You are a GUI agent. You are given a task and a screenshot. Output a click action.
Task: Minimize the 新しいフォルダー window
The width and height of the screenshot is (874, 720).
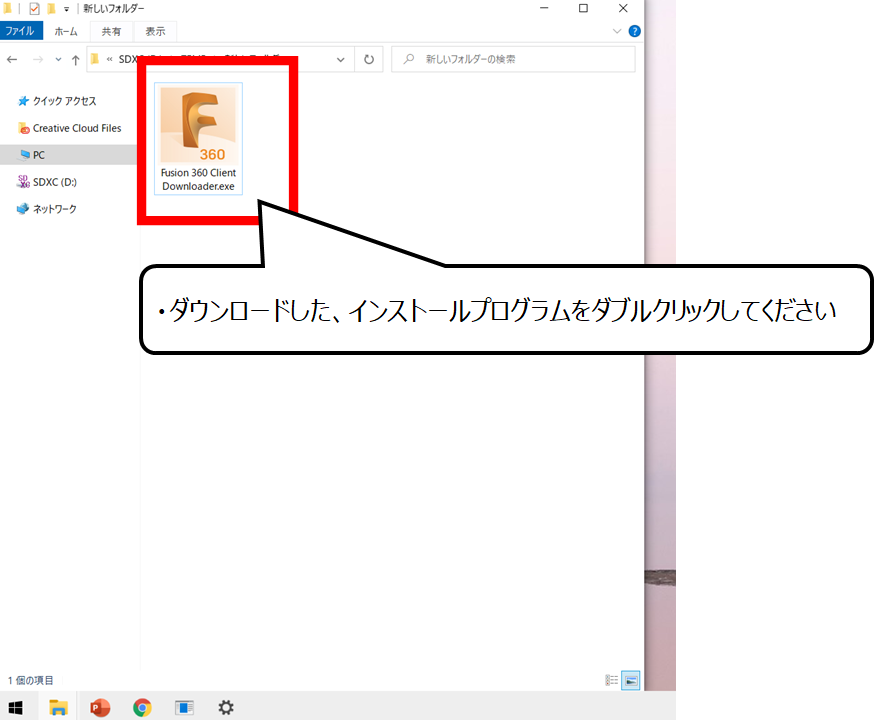coord(544,8)
